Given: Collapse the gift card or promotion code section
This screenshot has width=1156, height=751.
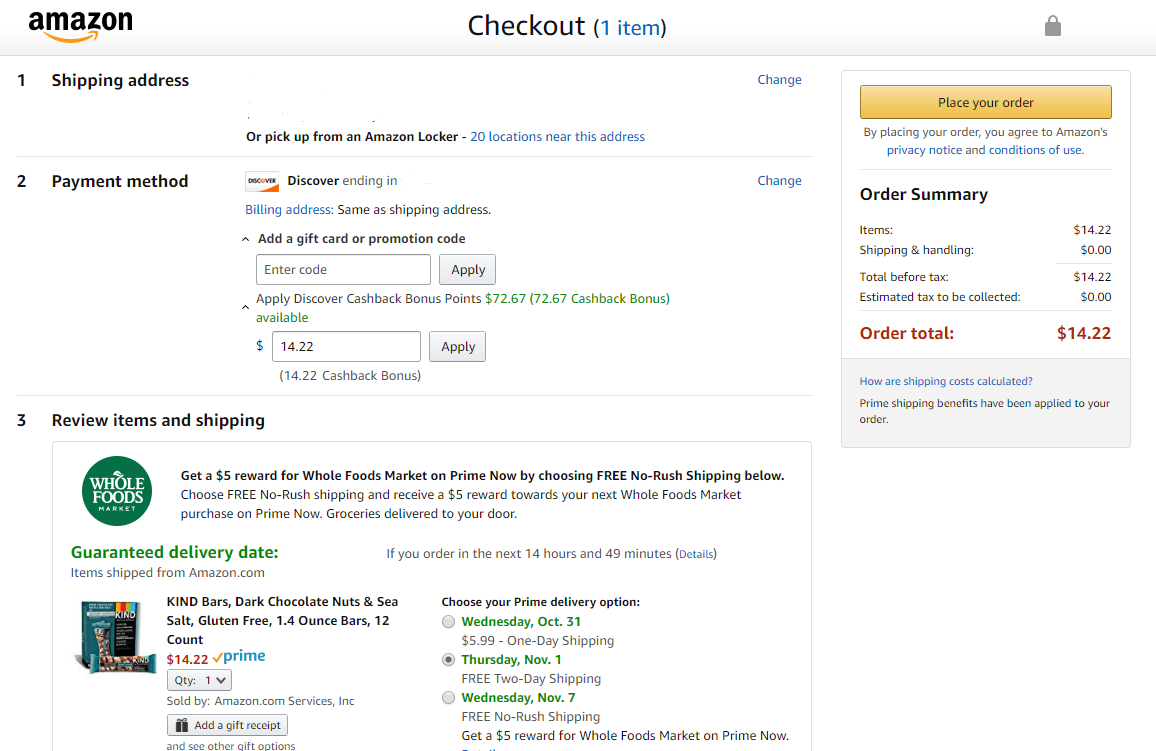Looking at the screenshot, I should pos(246,239).
